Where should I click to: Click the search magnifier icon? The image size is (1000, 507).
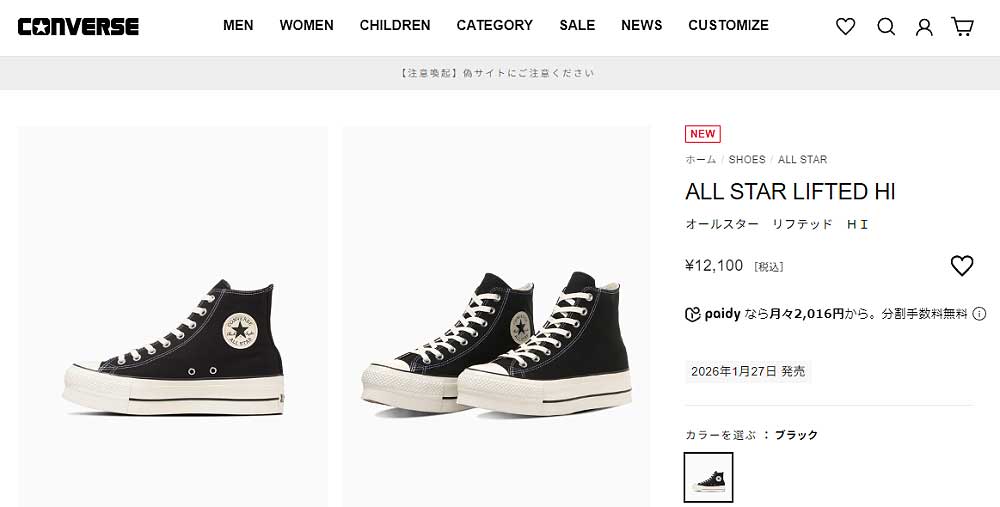point(886,27)
